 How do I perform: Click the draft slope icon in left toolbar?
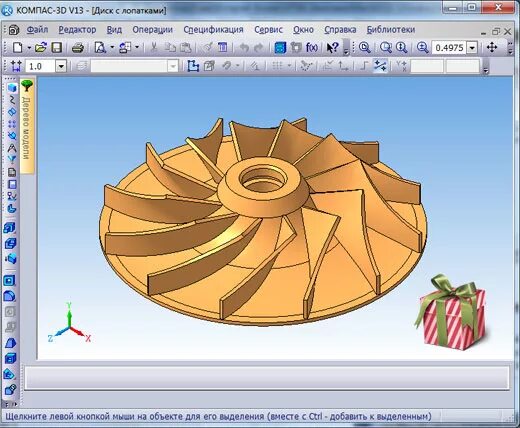[10, 343]
